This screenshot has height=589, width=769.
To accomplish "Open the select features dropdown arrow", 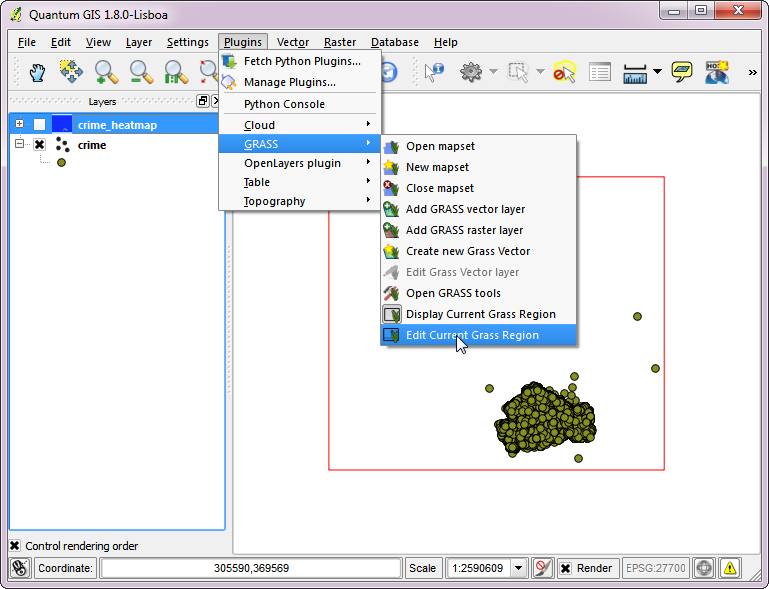I will 540,72.
